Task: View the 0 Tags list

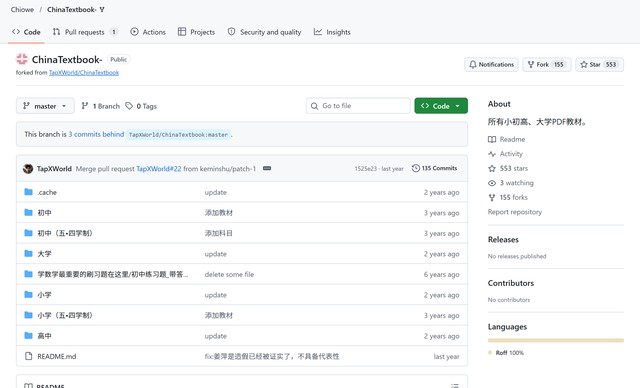Action: tap(141, 106)
